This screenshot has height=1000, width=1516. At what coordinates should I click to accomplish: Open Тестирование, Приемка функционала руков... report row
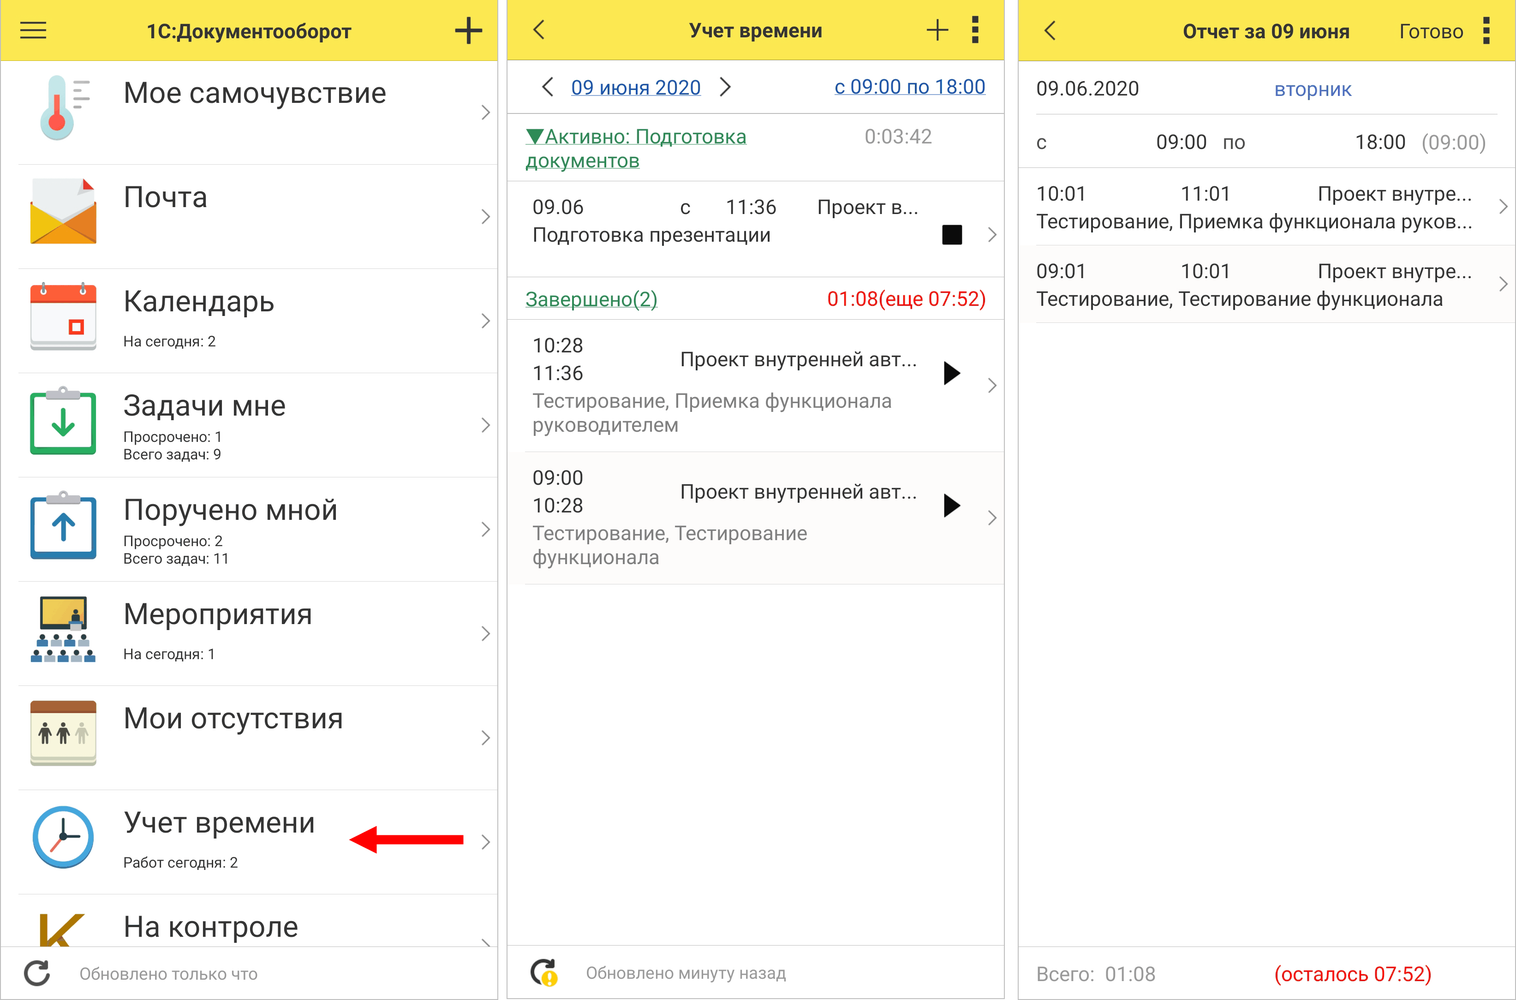point(1266,207)
